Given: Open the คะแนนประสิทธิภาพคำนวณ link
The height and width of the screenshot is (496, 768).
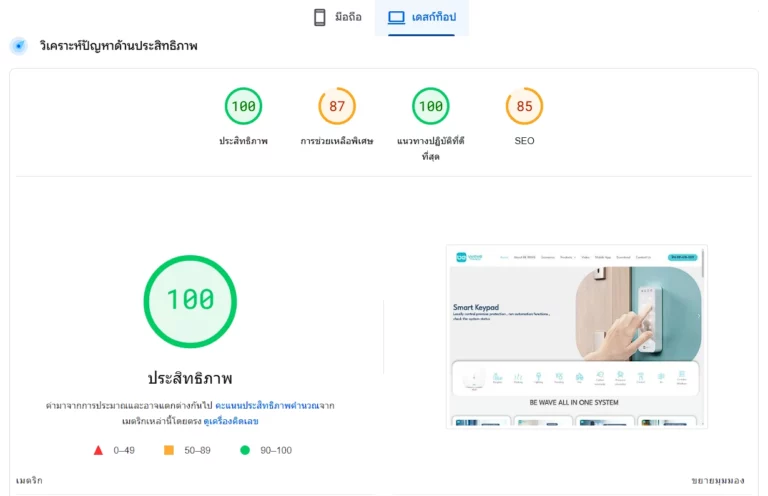Looking at the screenshot, I should pyautogui.click(x=267, y=405).
